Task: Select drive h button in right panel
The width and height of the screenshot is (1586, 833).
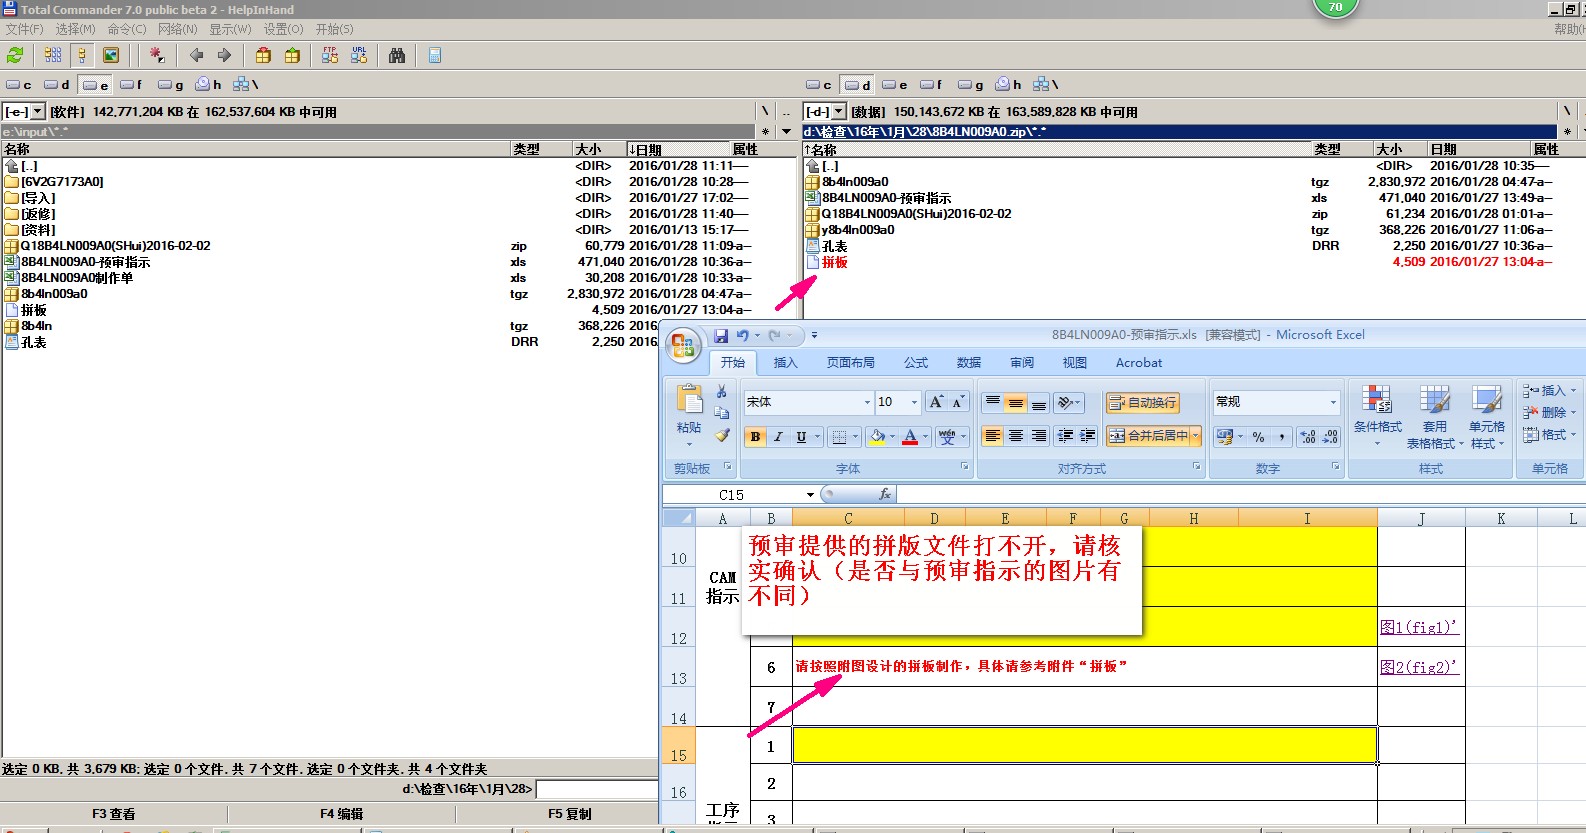Action: (x=1008, y=85)
